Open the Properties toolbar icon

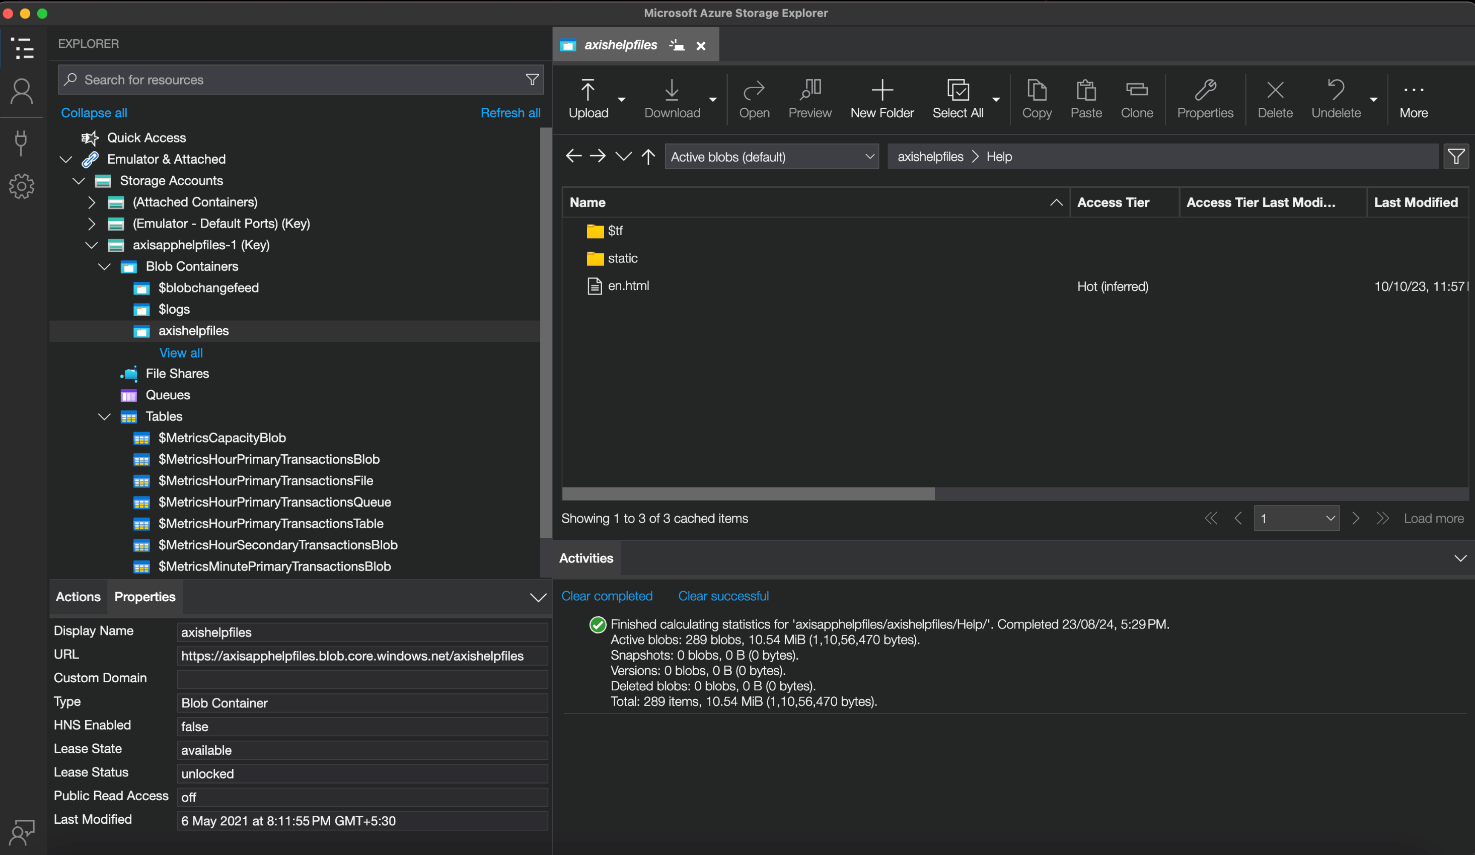[x=1205, y=90]
